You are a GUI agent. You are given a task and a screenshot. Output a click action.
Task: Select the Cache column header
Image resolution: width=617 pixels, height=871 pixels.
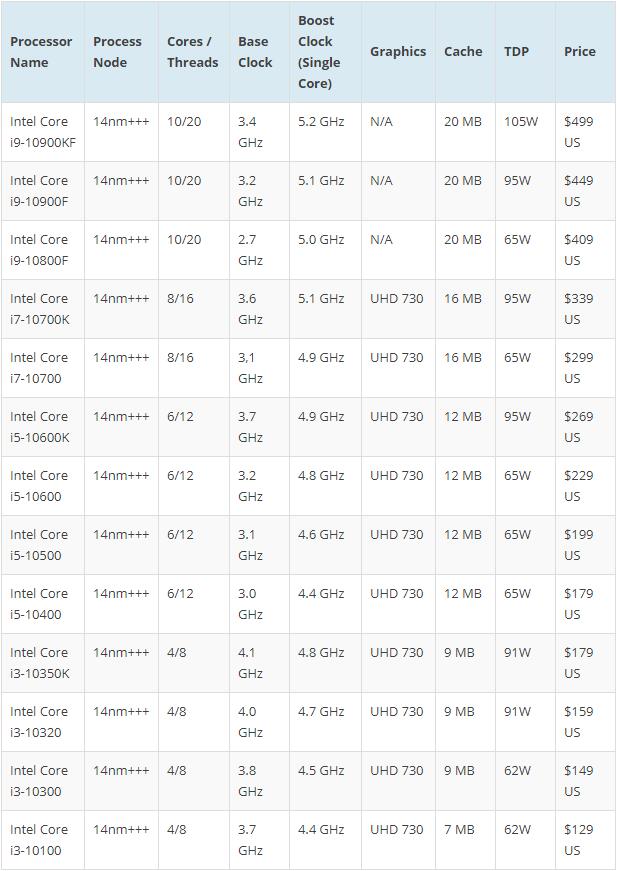pyautogui.click(x=463, y=52)
